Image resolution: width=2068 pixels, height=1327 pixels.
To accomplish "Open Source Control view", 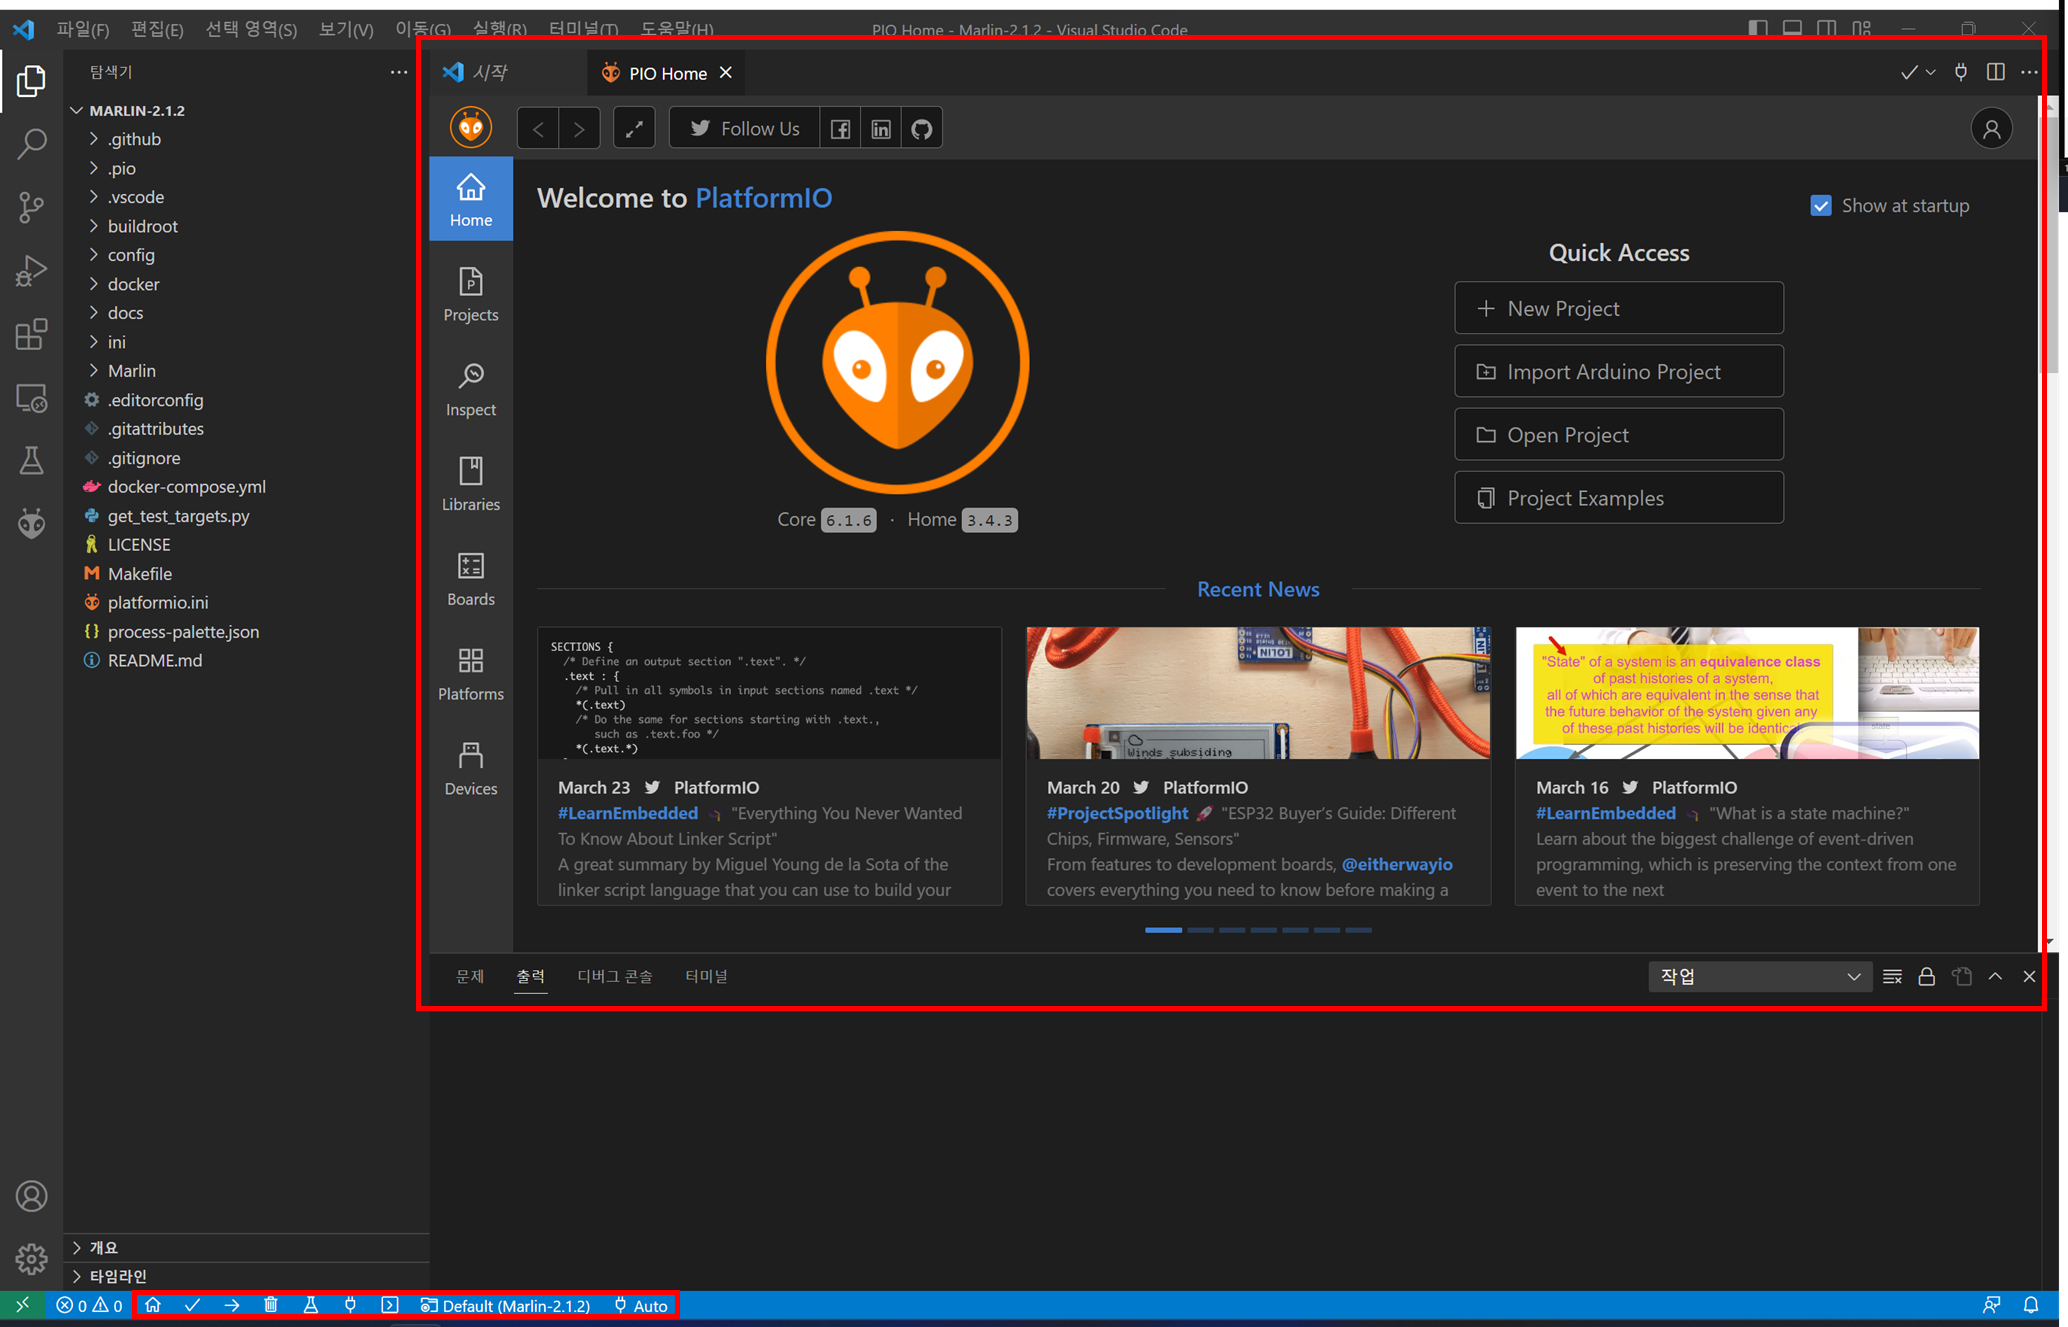I will pos(31,207).
